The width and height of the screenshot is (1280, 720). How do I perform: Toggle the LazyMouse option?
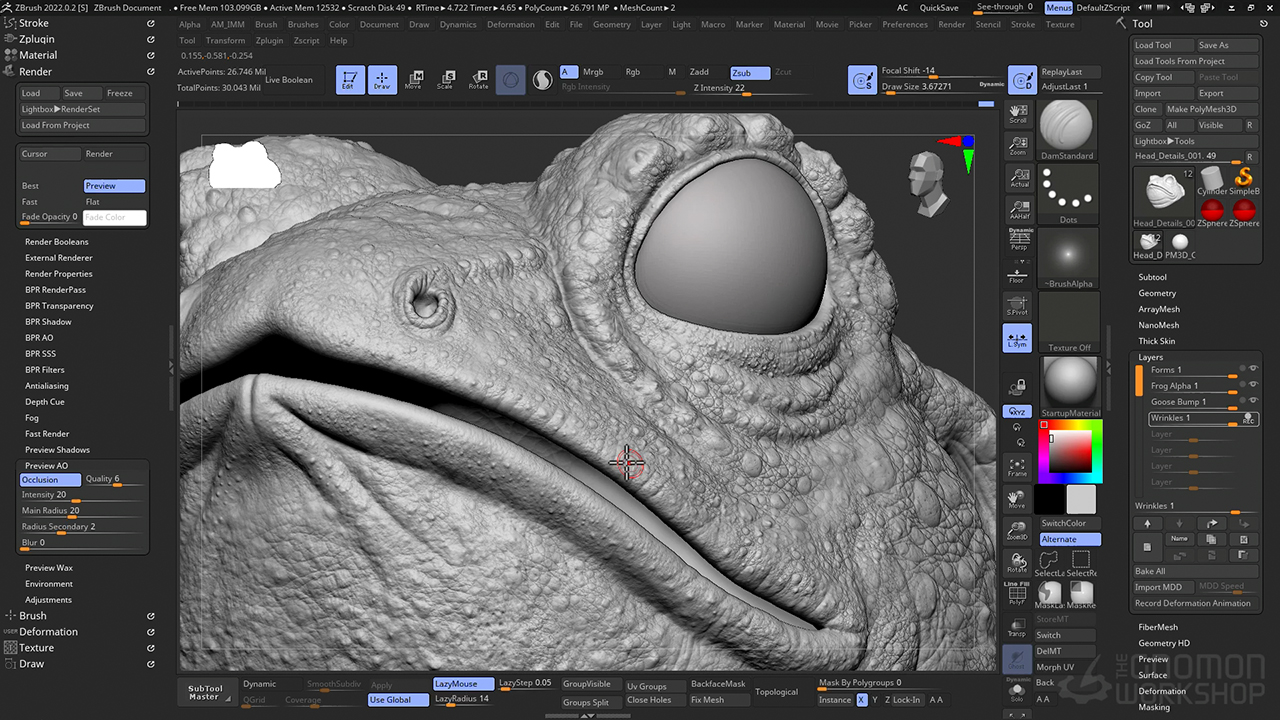462,684
